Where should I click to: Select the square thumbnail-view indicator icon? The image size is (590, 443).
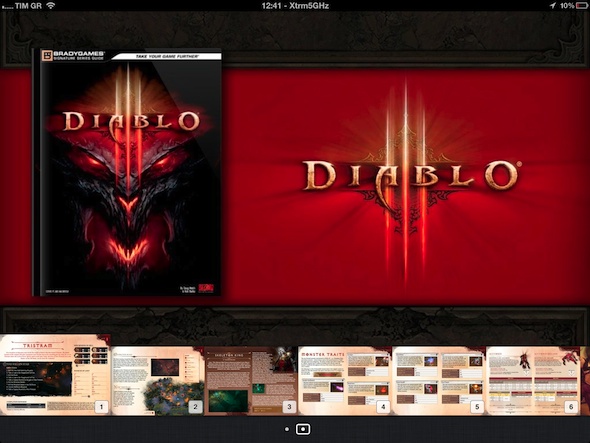[303, 429]
